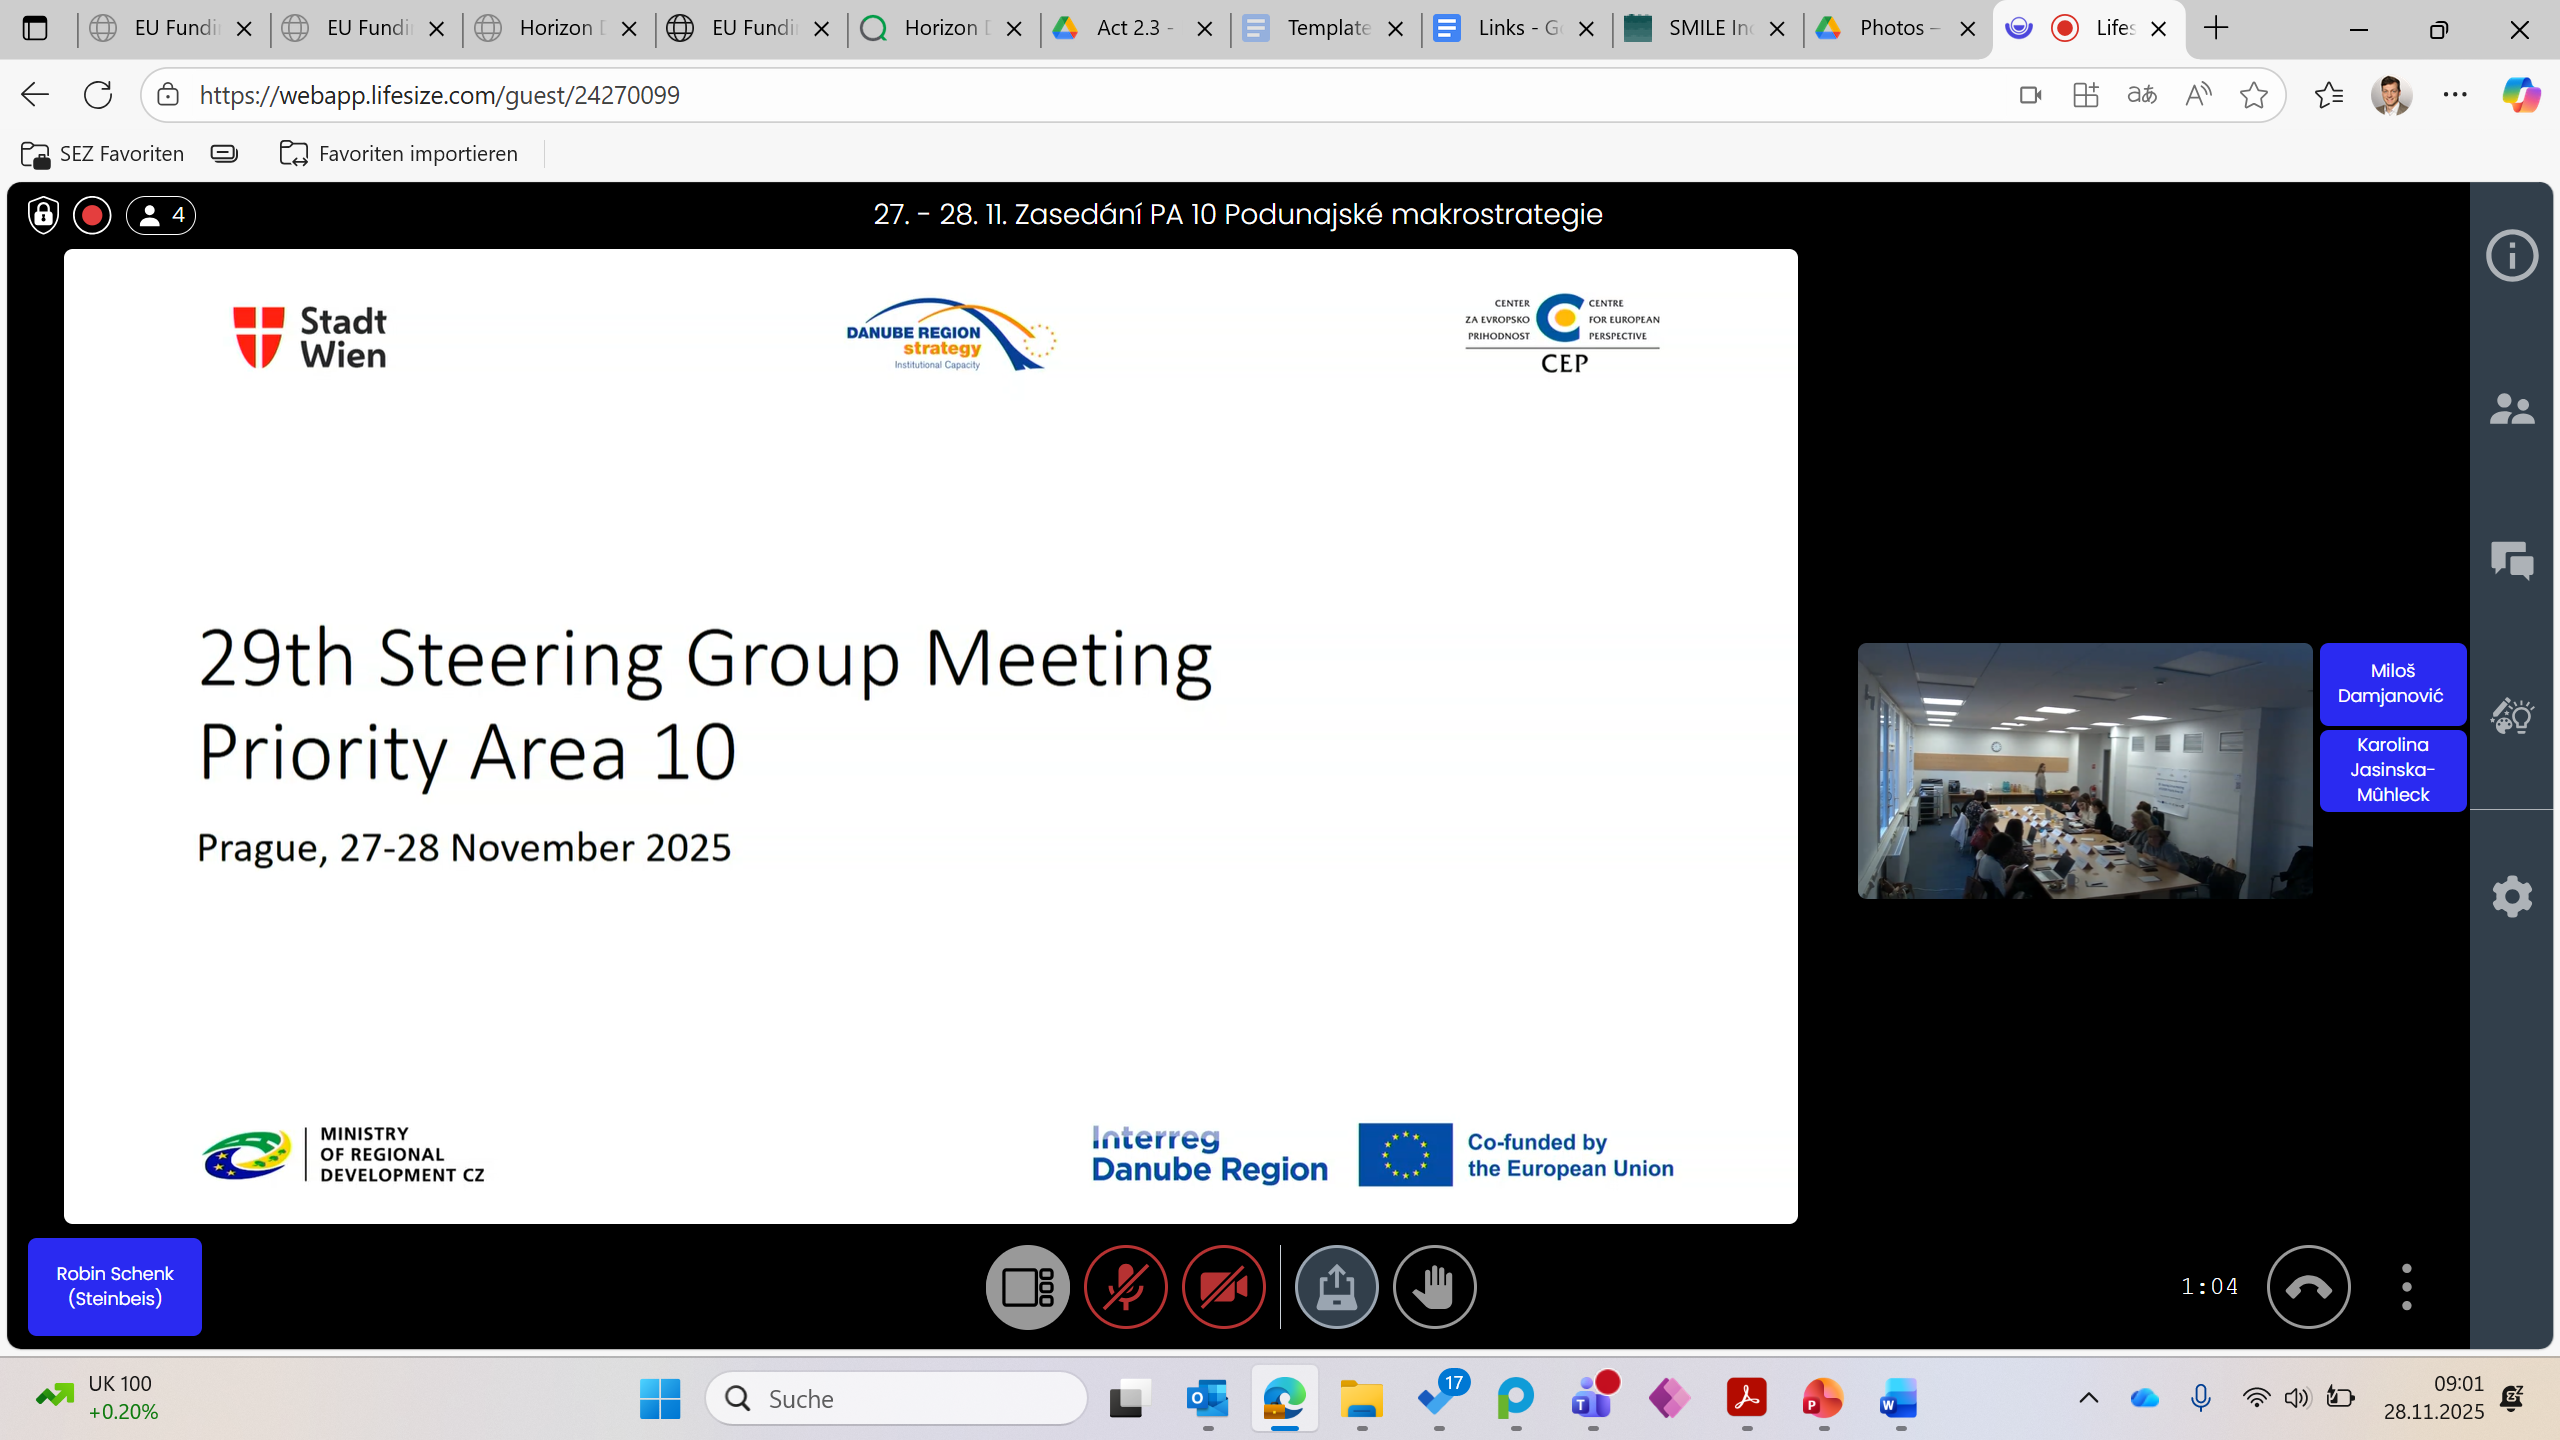The image size is (2560, 1440).
Task: Expand the participant count badge
Action: [x=161, y=215]
